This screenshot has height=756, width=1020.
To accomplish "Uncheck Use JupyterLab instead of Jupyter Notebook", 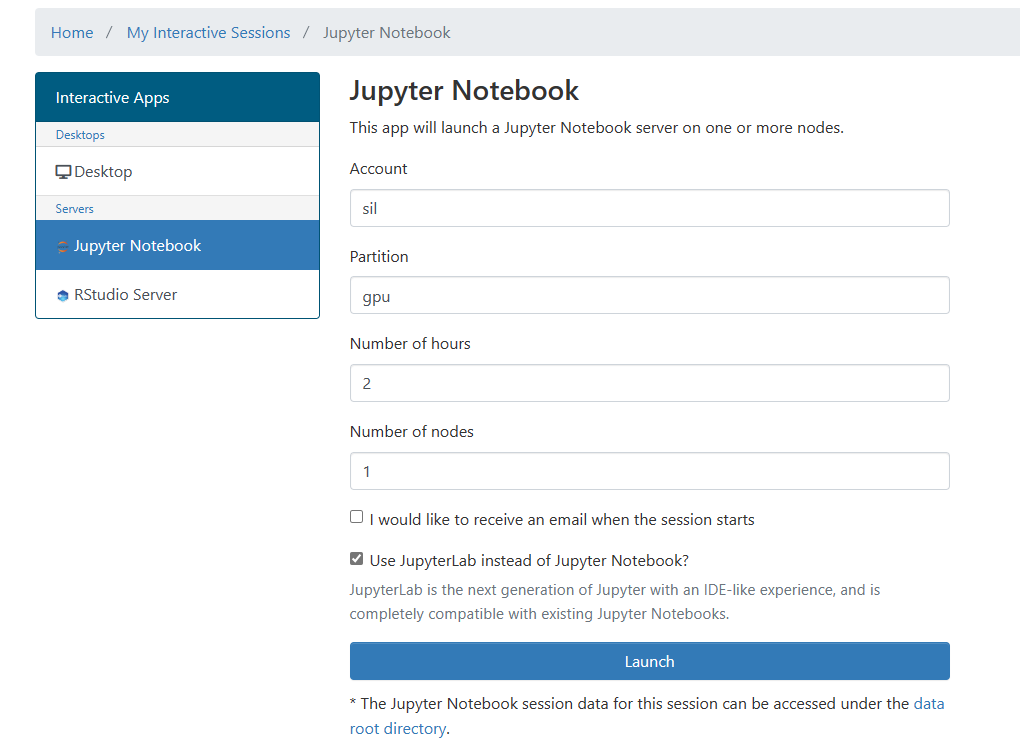I will tap(356, 558).
